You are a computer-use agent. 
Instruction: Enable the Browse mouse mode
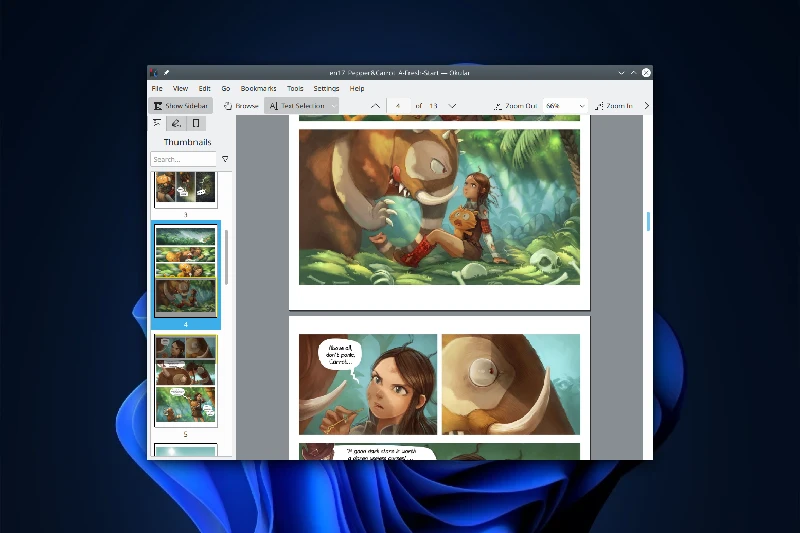point(241,105)
